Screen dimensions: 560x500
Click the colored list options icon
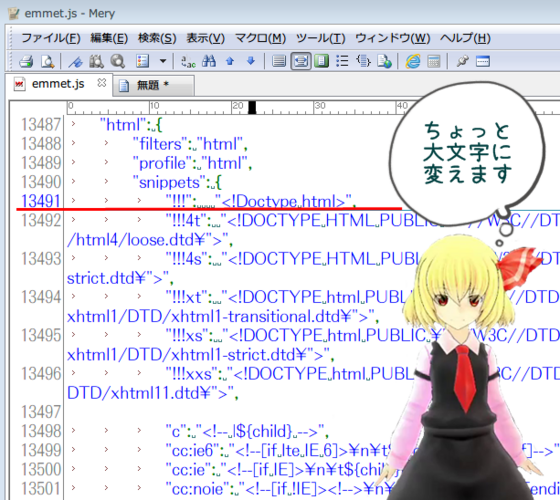pyautogui.click(x=142, y=61)
